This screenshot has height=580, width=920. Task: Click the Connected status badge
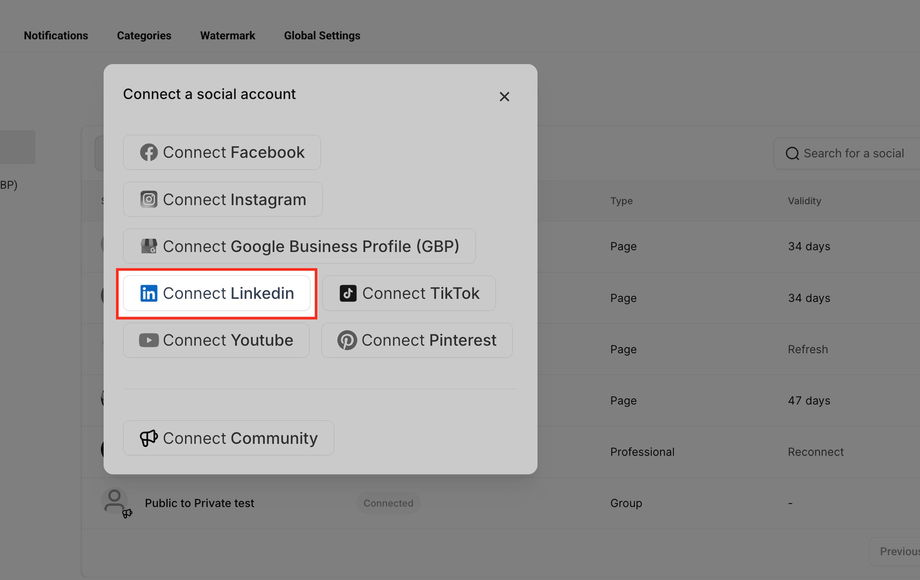point(388,503)
